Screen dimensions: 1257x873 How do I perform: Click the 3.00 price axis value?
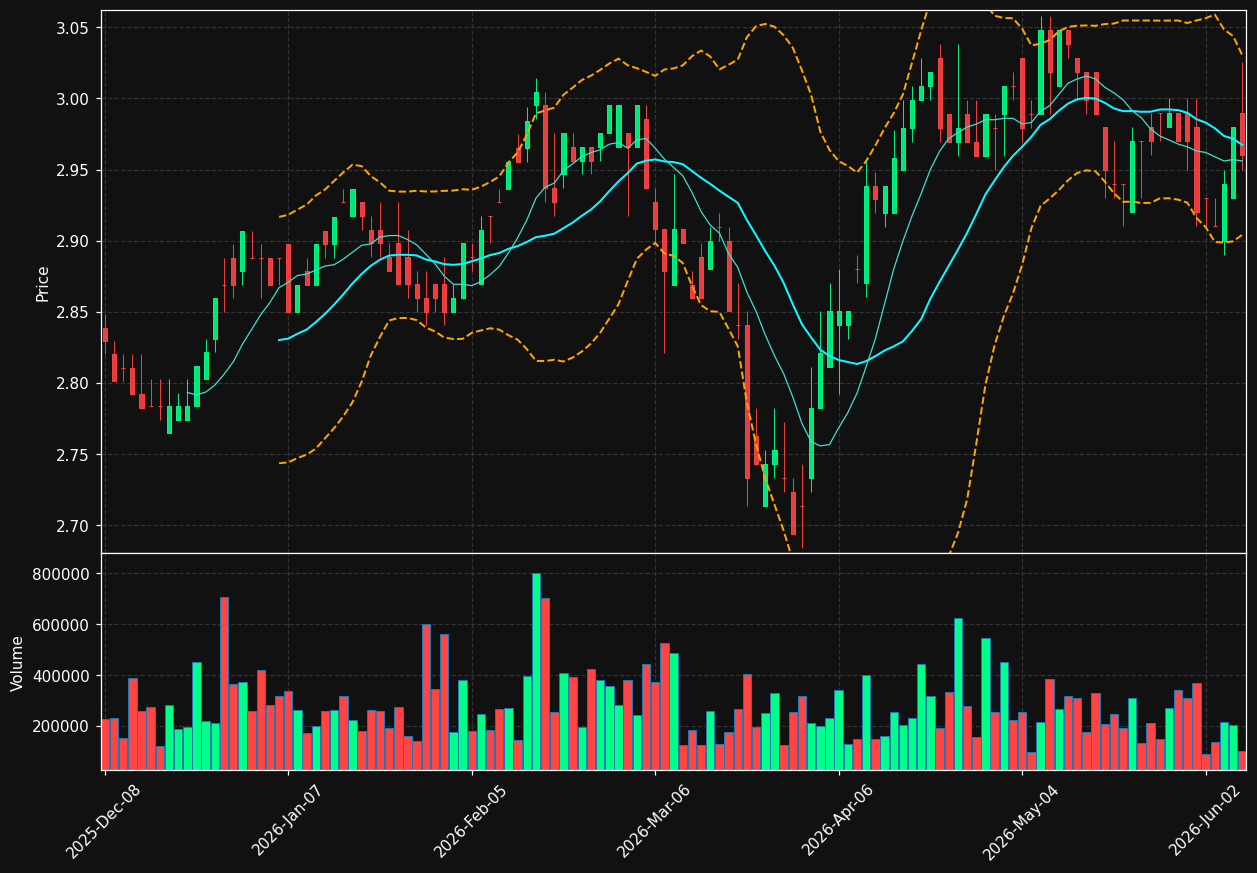(74, 99)
